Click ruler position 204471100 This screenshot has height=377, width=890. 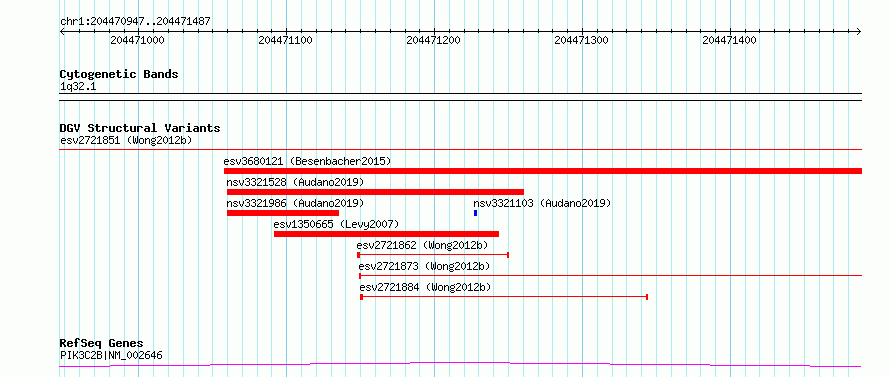click(285, 40)
